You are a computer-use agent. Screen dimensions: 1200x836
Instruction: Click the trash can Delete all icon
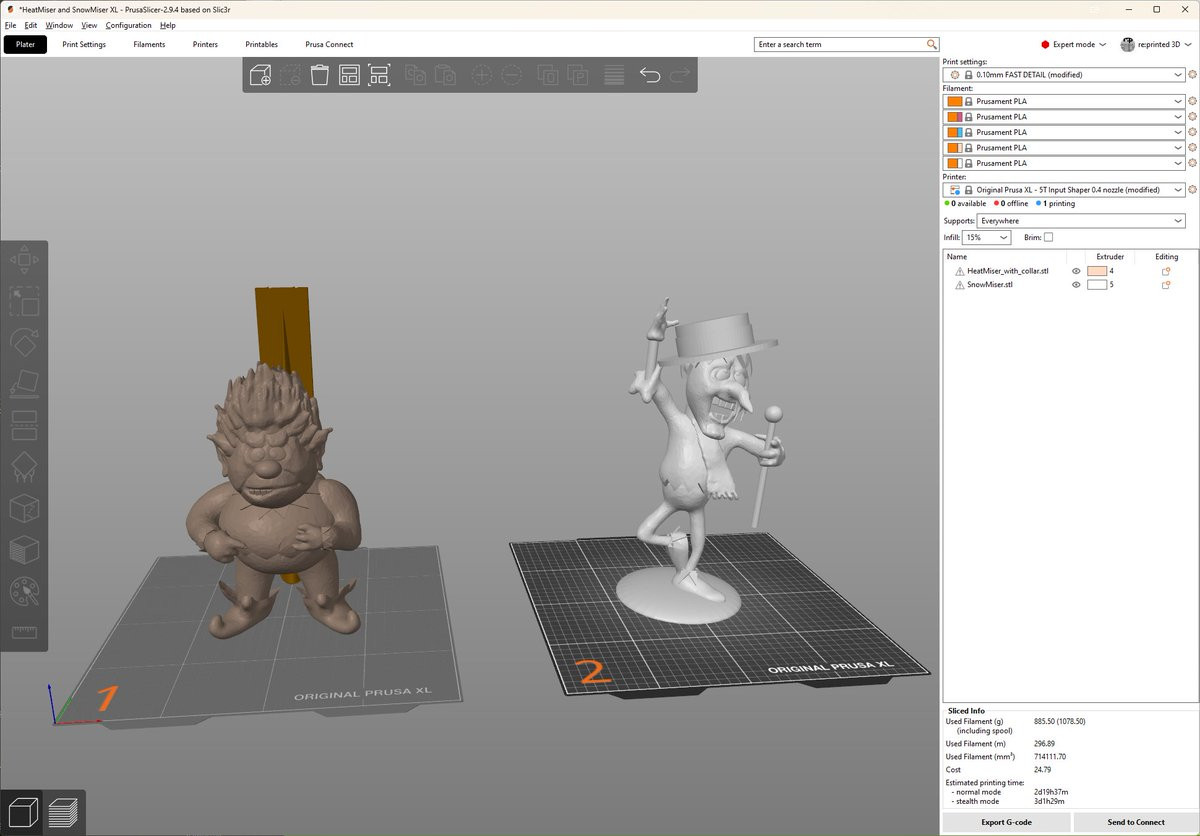tap(319, 75)
